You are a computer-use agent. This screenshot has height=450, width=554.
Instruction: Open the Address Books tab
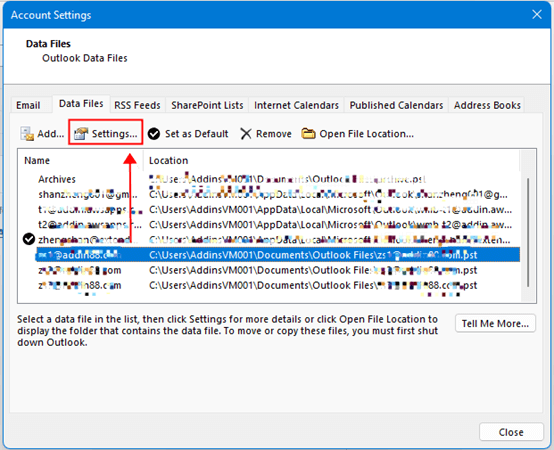487,105
